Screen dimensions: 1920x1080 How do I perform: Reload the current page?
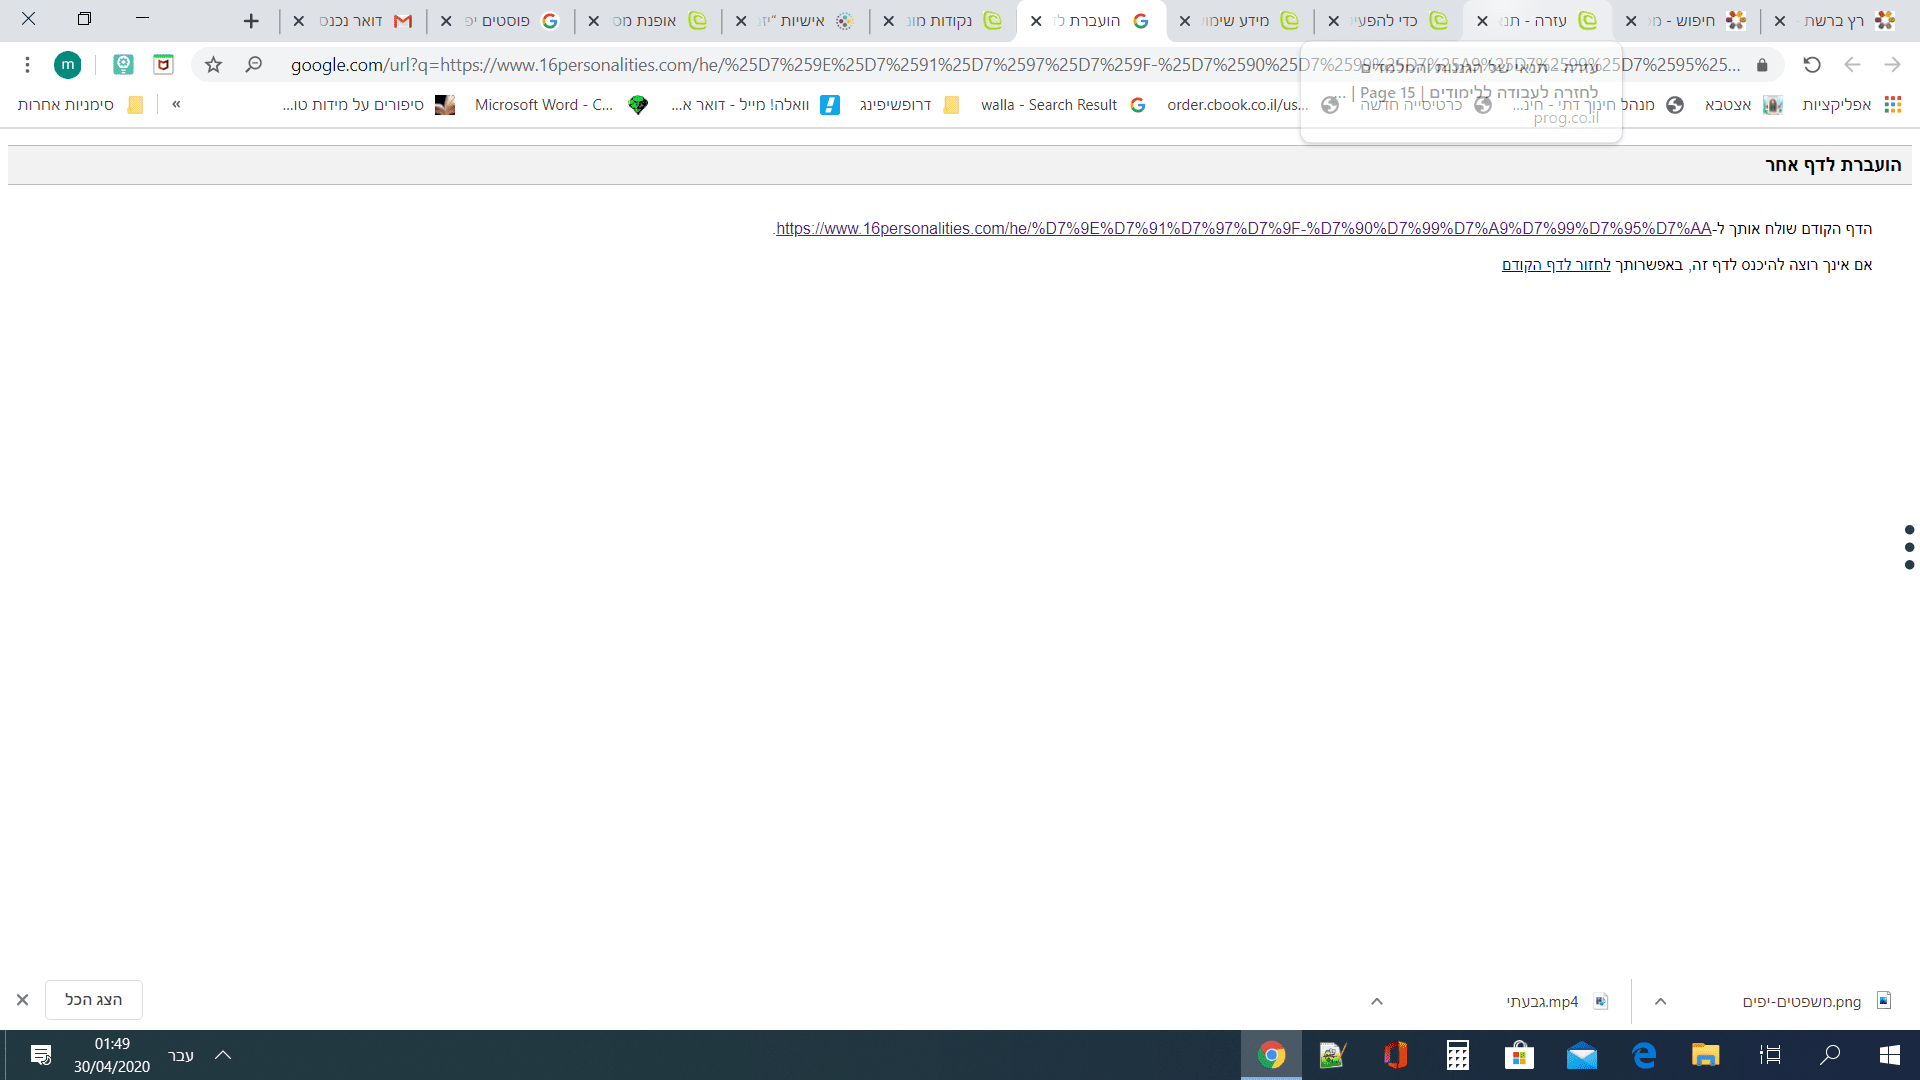click(1811, 65)
